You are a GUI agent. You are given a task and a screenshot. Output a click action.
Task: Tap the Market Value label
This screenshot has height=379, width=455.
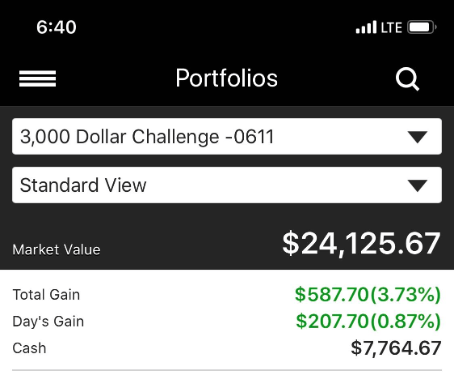[x=56, y=250]
